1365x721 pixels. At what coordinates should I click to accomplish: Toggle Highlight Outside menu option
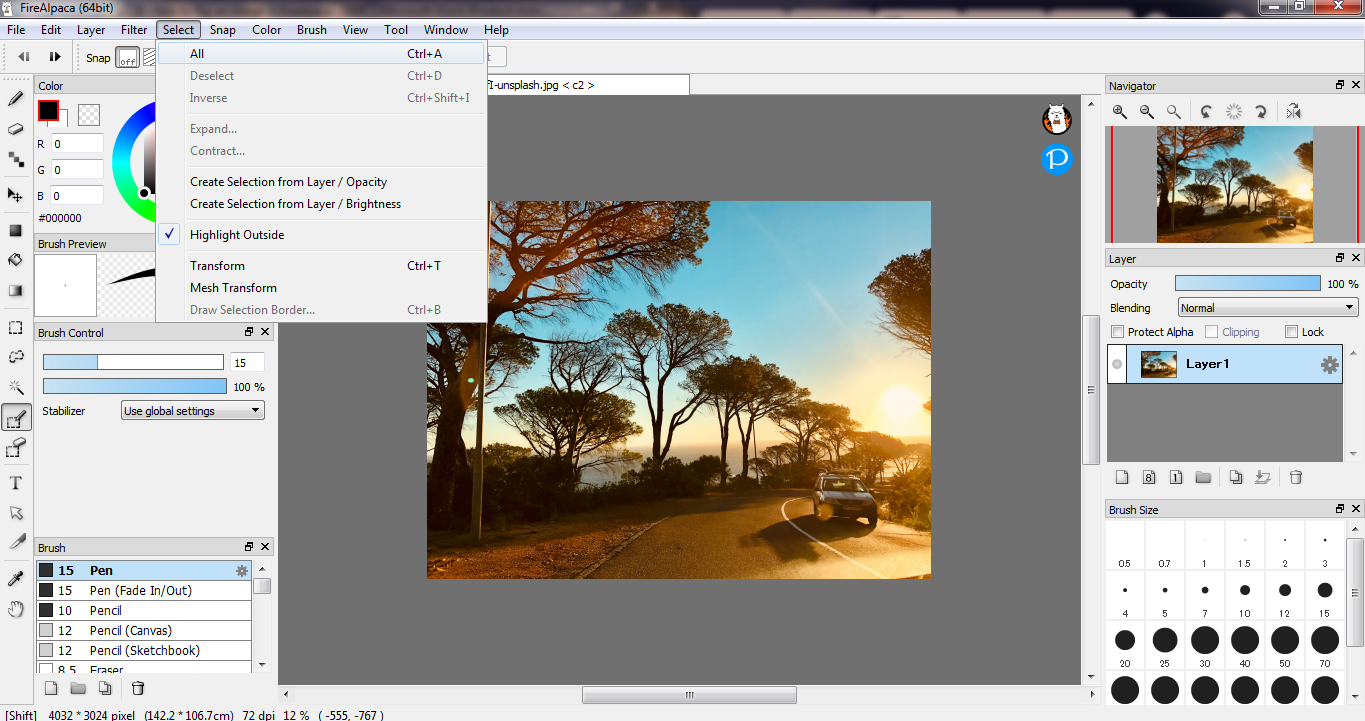[322, 235]
